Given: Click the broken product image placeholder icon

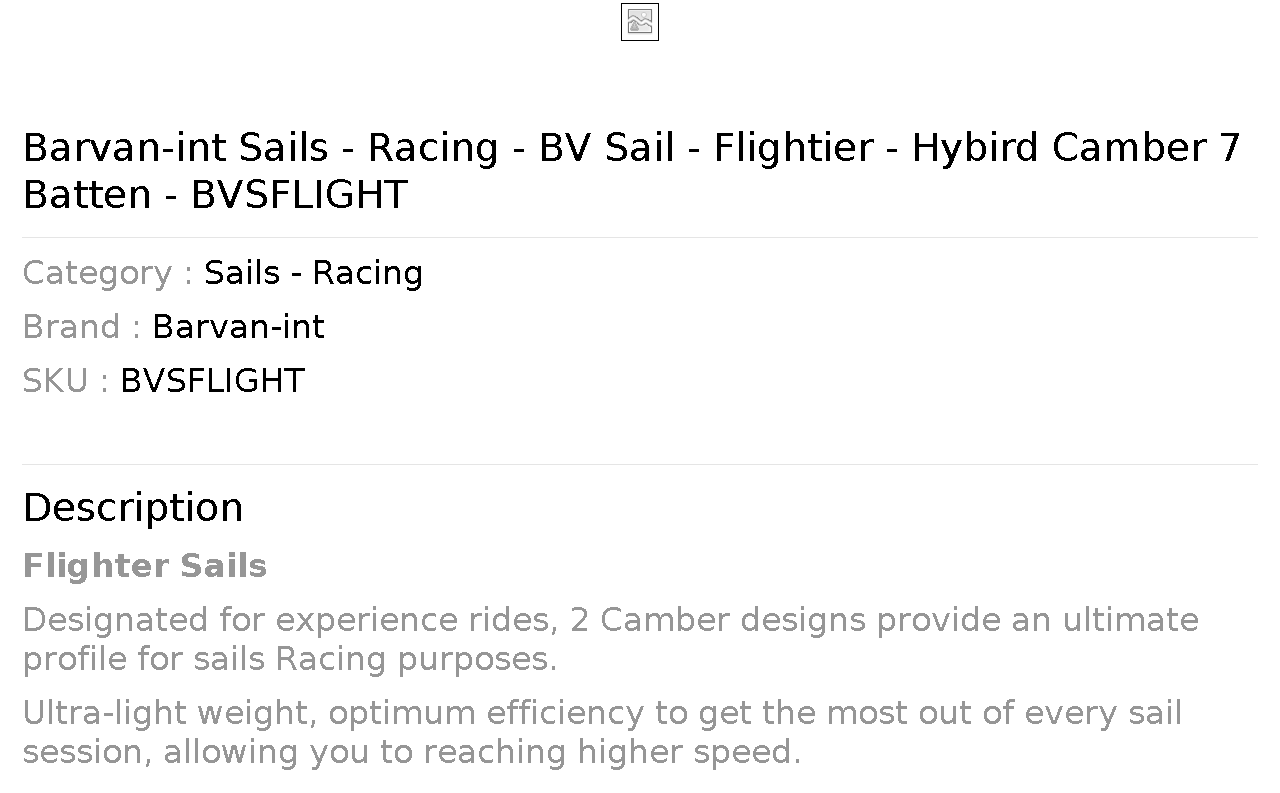Looking at the screenshot, I should click(640, 22).
